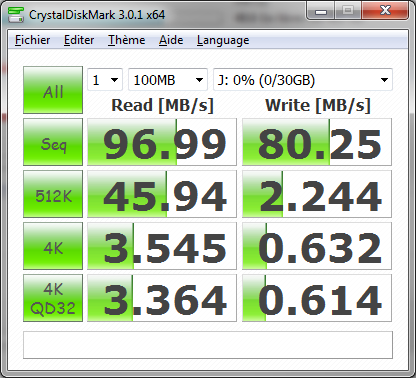Click the Seq write result 80.25
The width and height of the screenshot is (416, 378).
pos(317,142)
